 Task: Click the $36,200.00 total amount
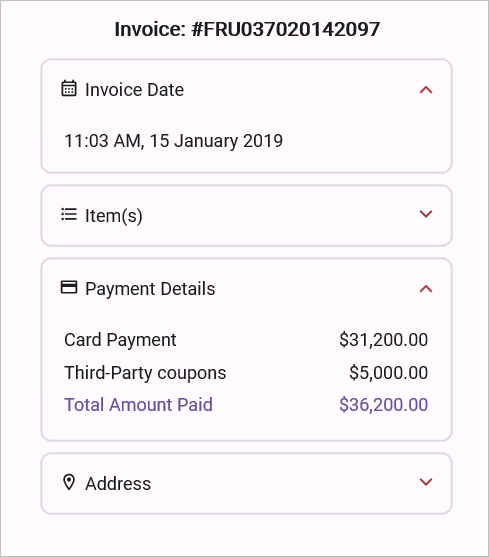click(x=384, y=405)
